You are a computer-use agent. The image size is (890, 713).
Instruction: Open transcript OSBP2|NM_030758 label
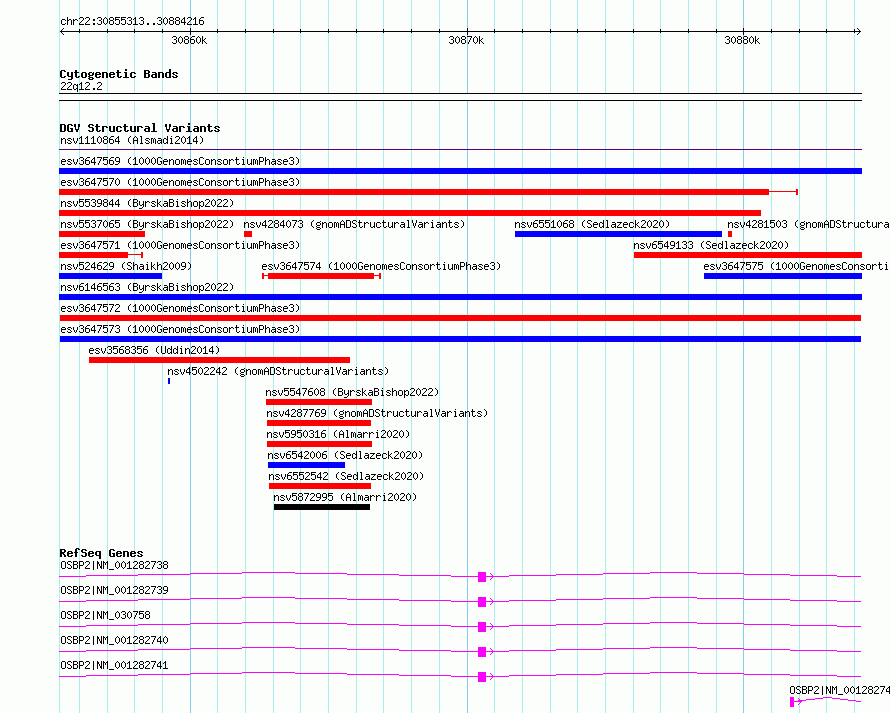pos(106,615)
